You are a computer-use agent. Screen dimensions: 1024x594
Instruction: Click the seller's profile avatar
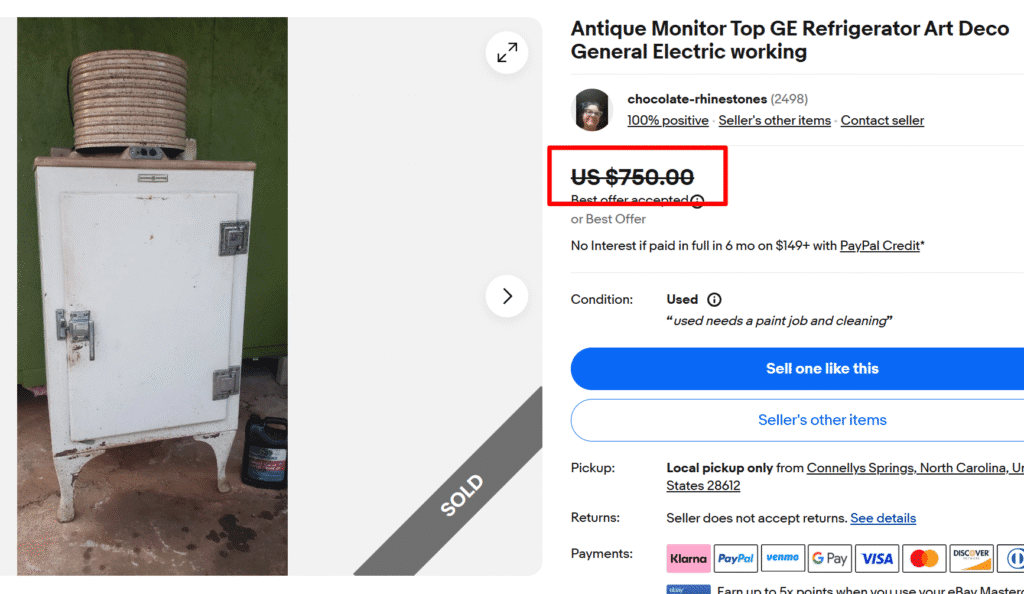click(591, 110)
